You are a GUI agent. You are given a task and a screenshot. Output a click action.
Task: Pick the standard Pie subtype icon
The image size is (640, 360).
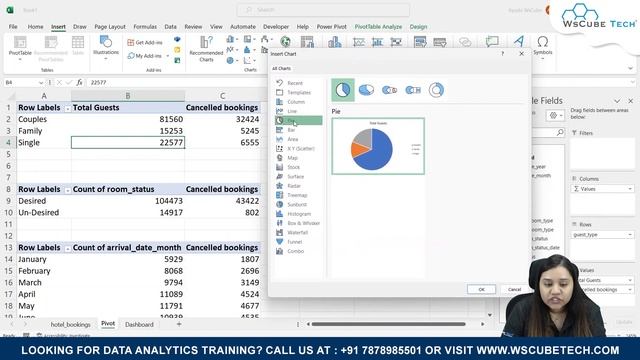click(x=343, y=90)
